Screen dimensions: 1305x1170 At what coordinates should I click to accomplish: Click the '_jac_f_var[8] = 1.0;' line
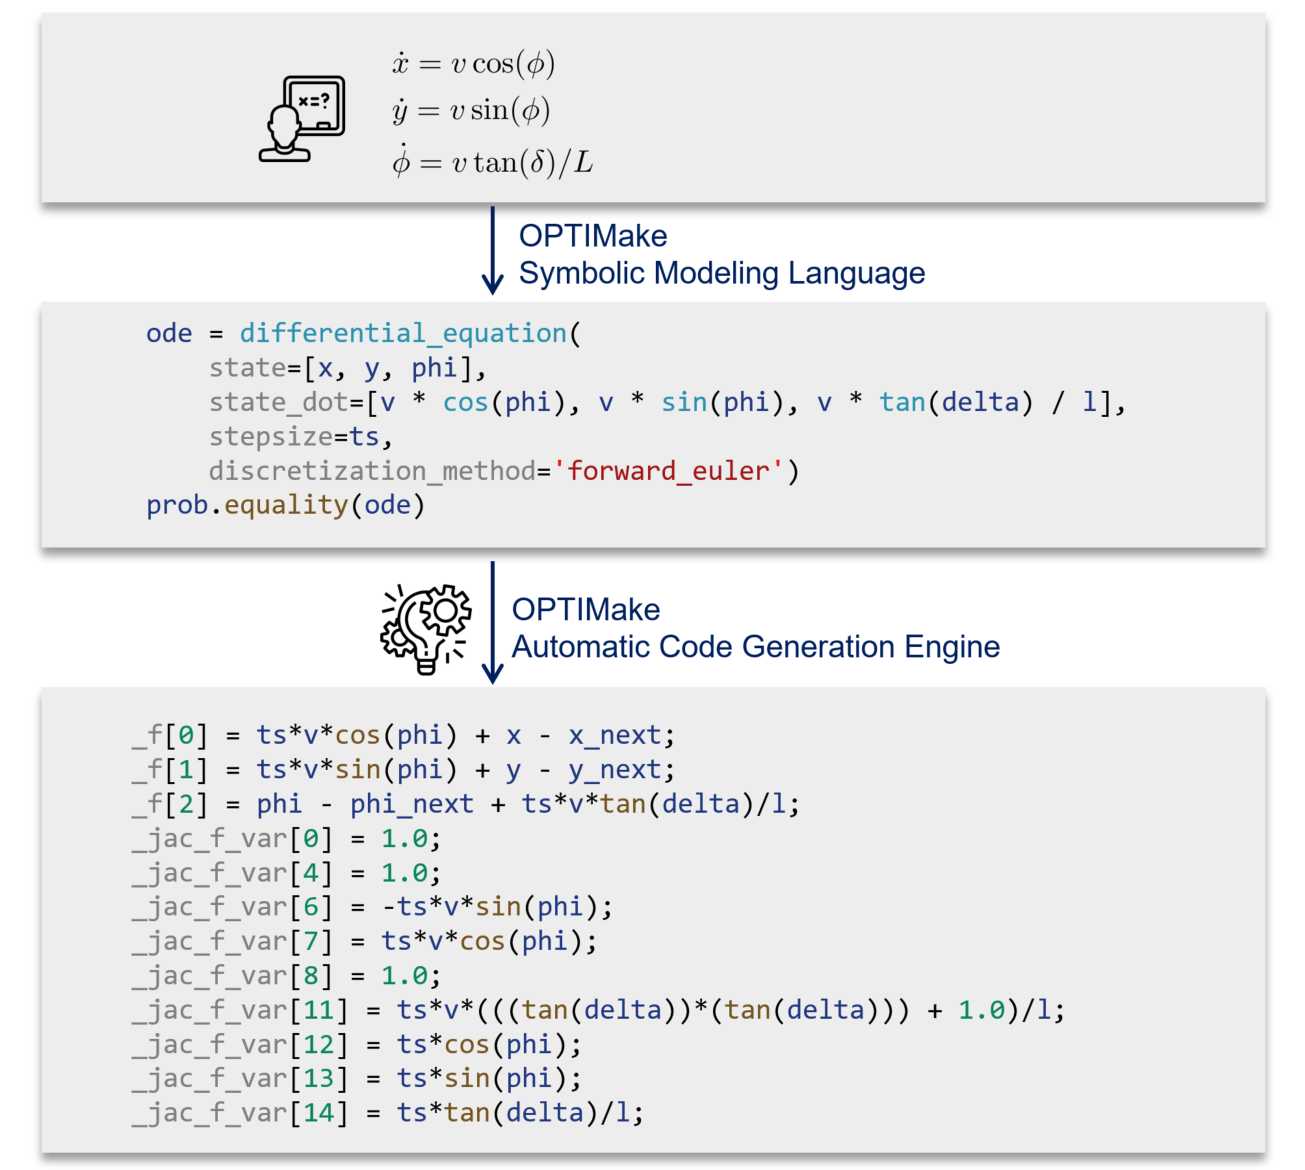[x=286, y=976]
